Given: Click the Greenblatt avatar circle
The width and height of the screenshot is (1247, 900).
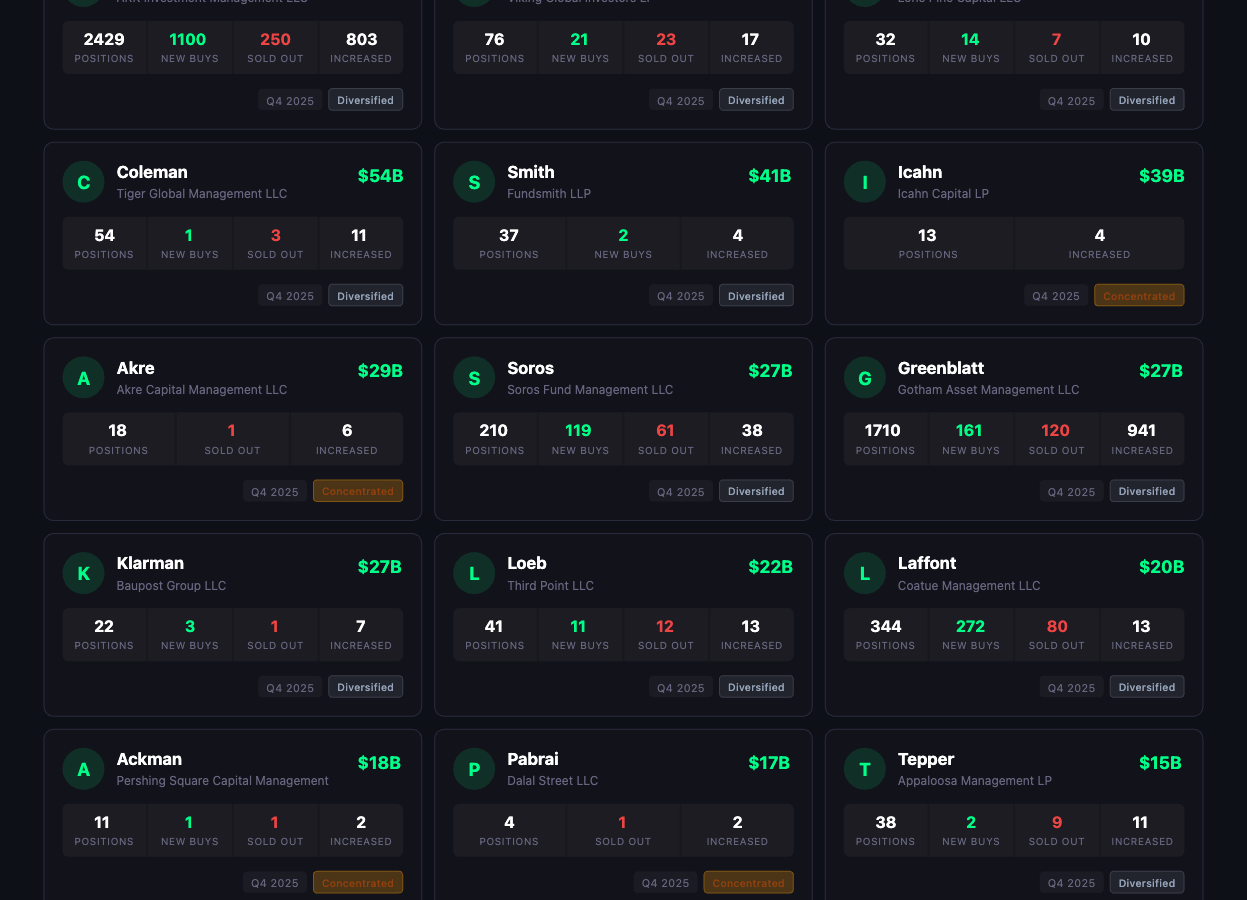Looking at the screenshot, I should click(x=864, y=378).
